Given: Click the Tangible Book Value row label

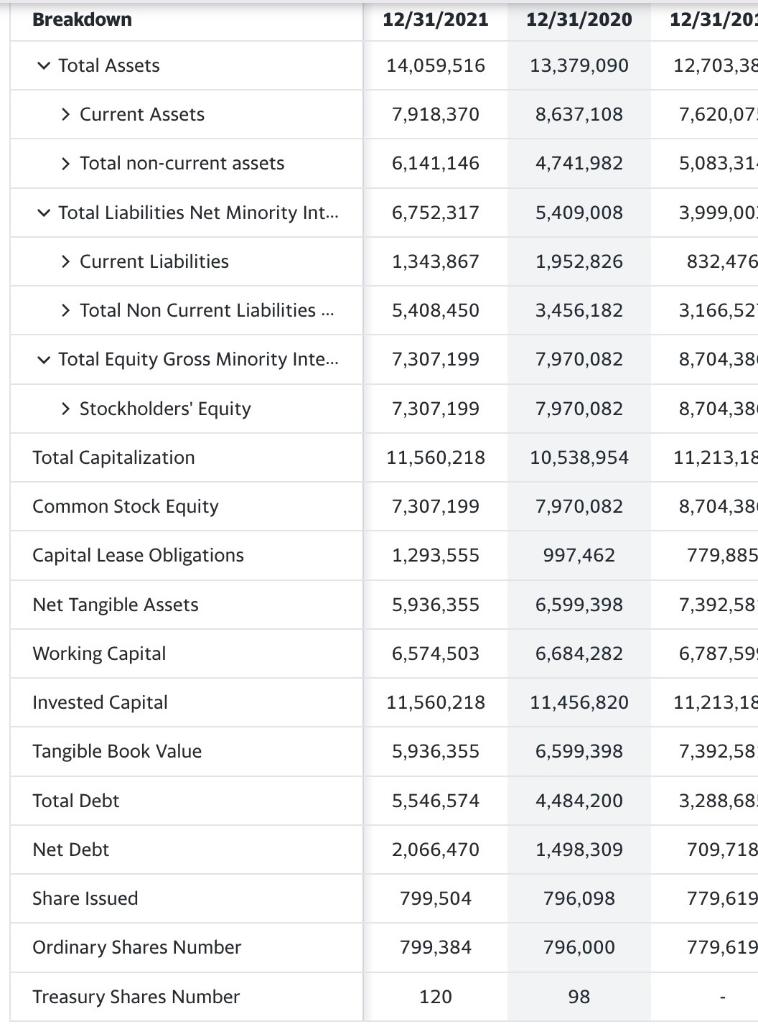Looking at the screenshot, I should coord(117,752).
